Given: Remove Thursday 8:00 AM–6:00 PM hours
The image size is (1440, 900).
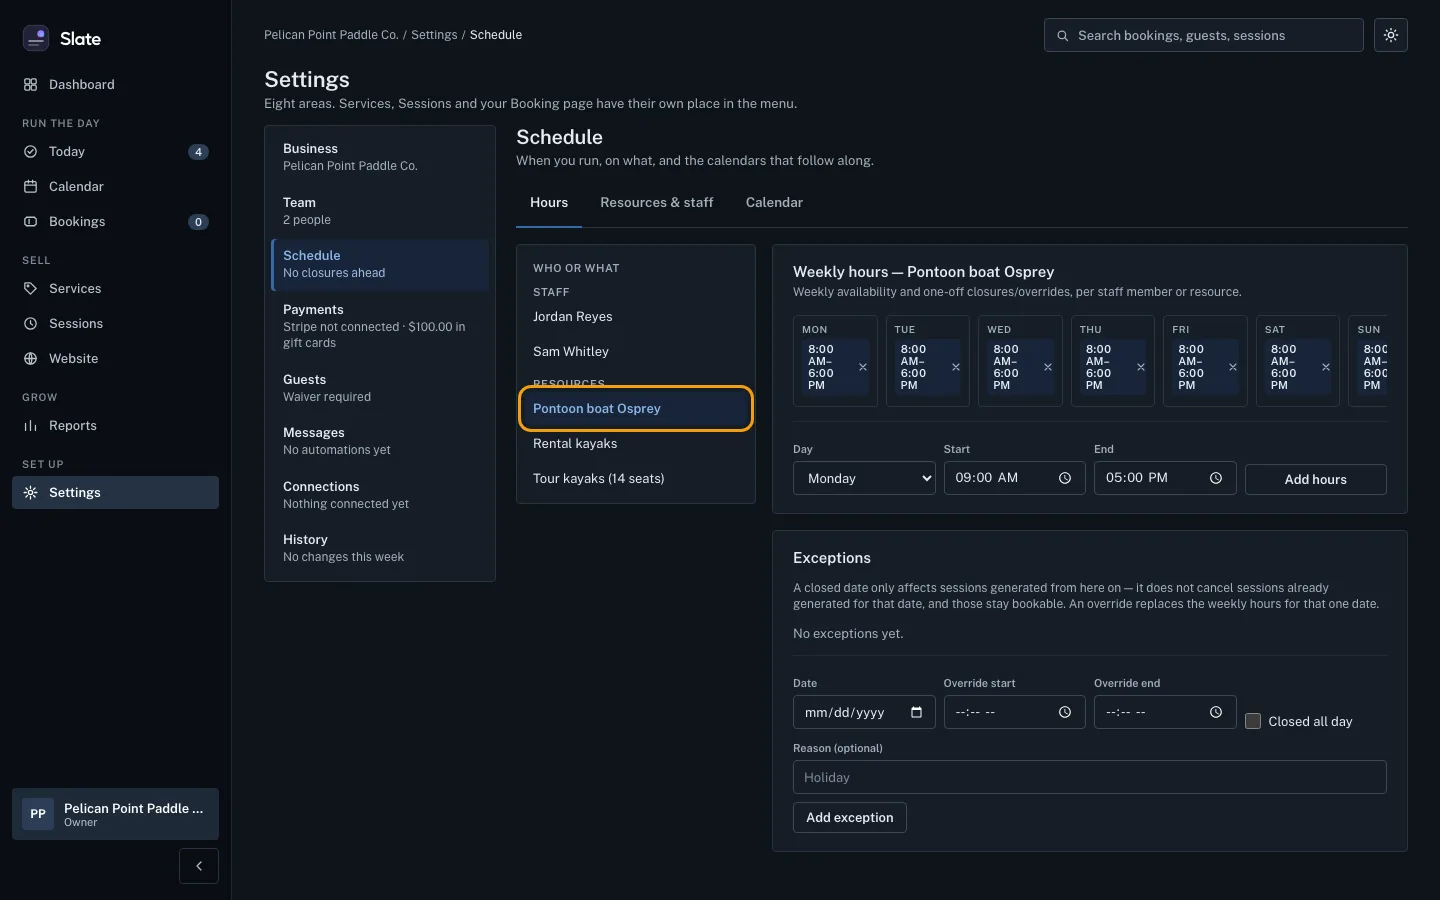Looking at the screenshot, I should [x=1141, y=367].
